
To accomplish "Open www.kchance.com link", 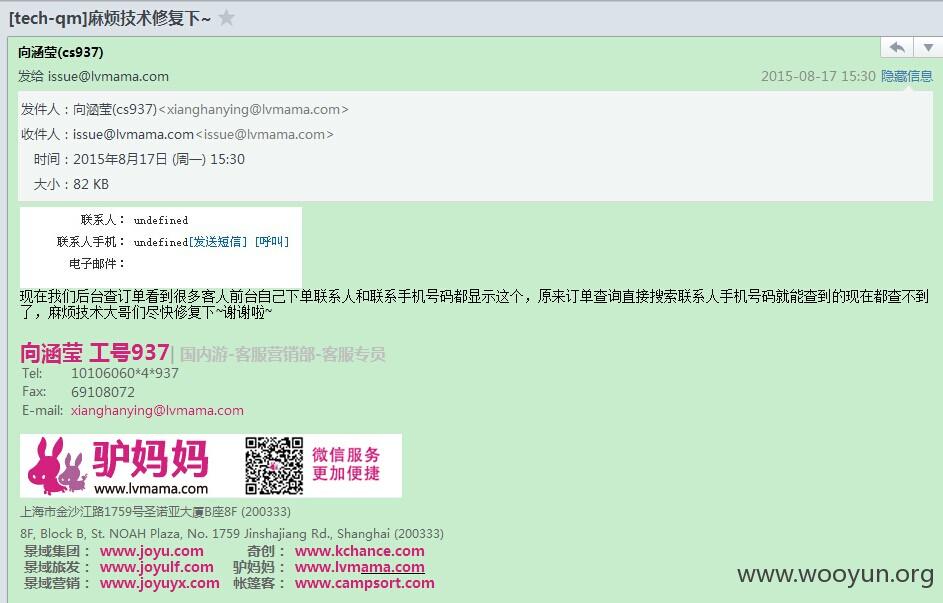I will click(x=360, y=551).
